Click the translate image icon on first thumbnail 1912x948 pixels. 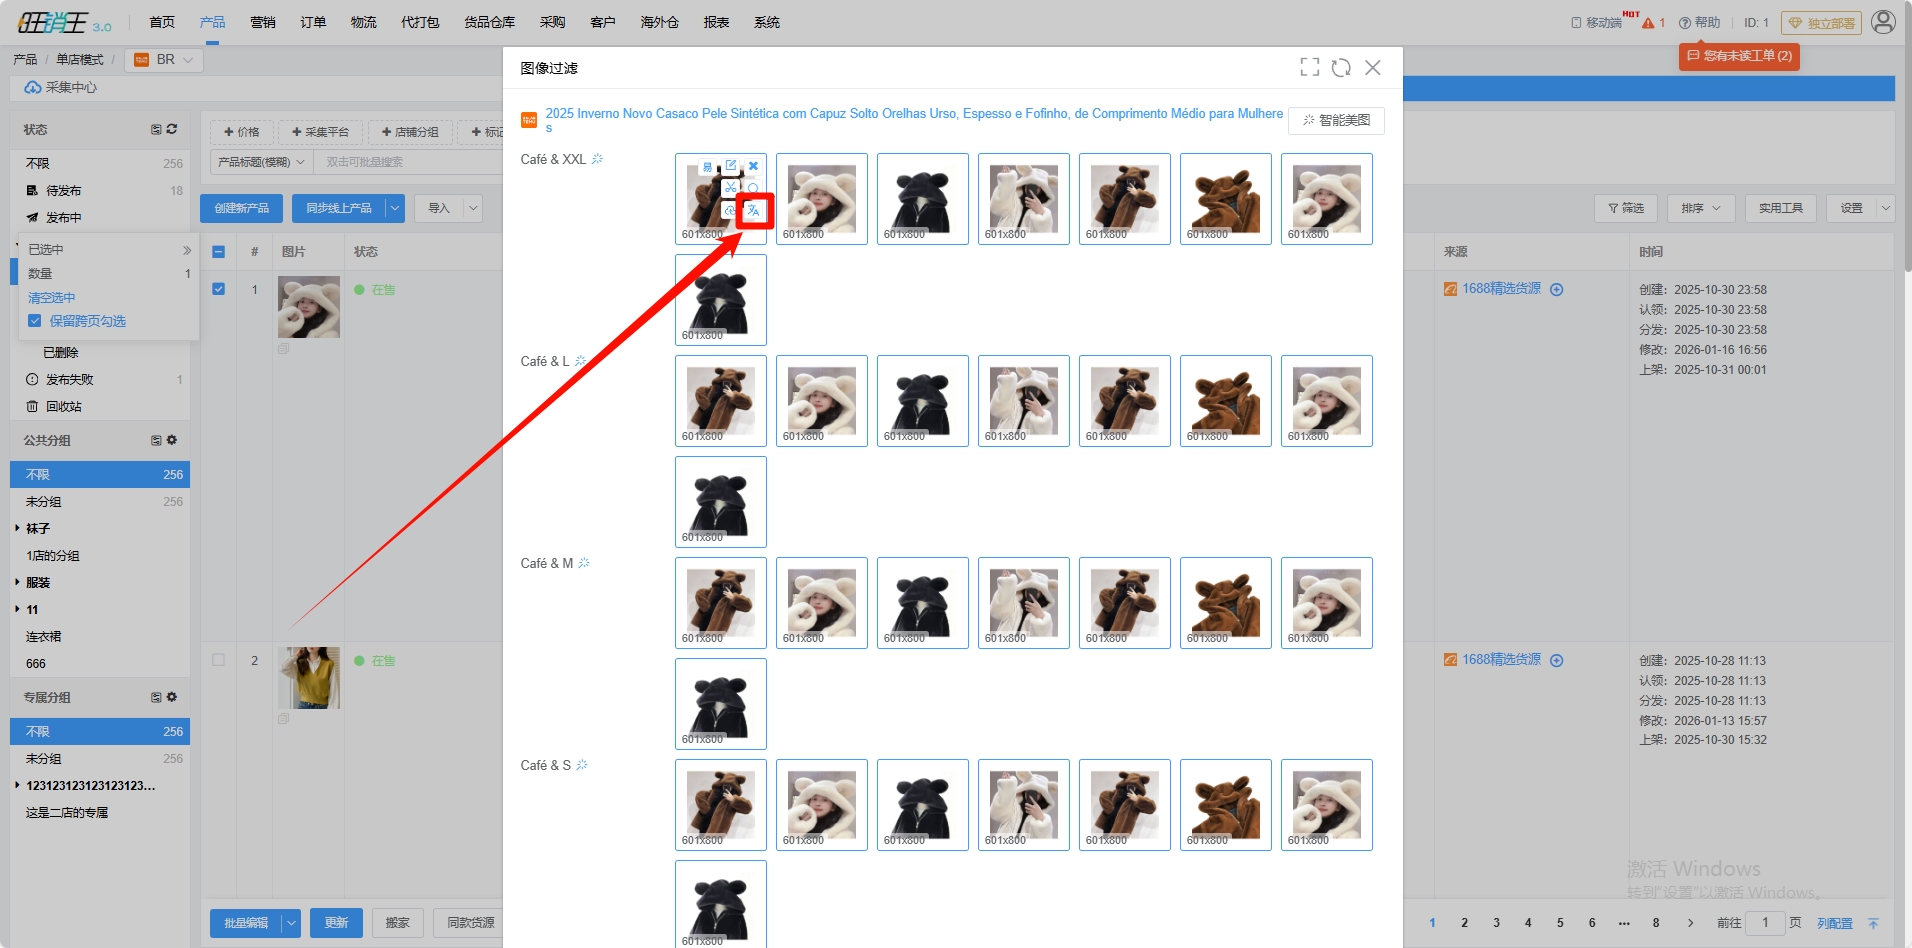tap(754, 210)
